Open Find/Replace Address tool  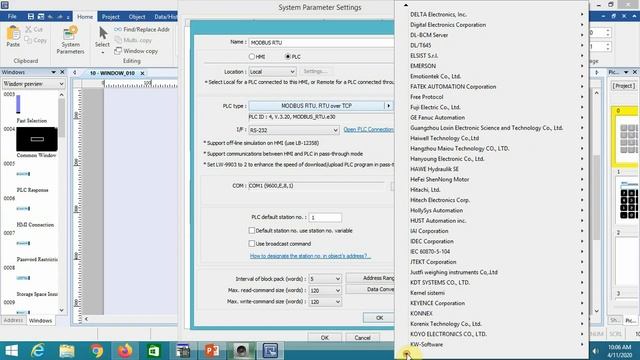(142, 29)
